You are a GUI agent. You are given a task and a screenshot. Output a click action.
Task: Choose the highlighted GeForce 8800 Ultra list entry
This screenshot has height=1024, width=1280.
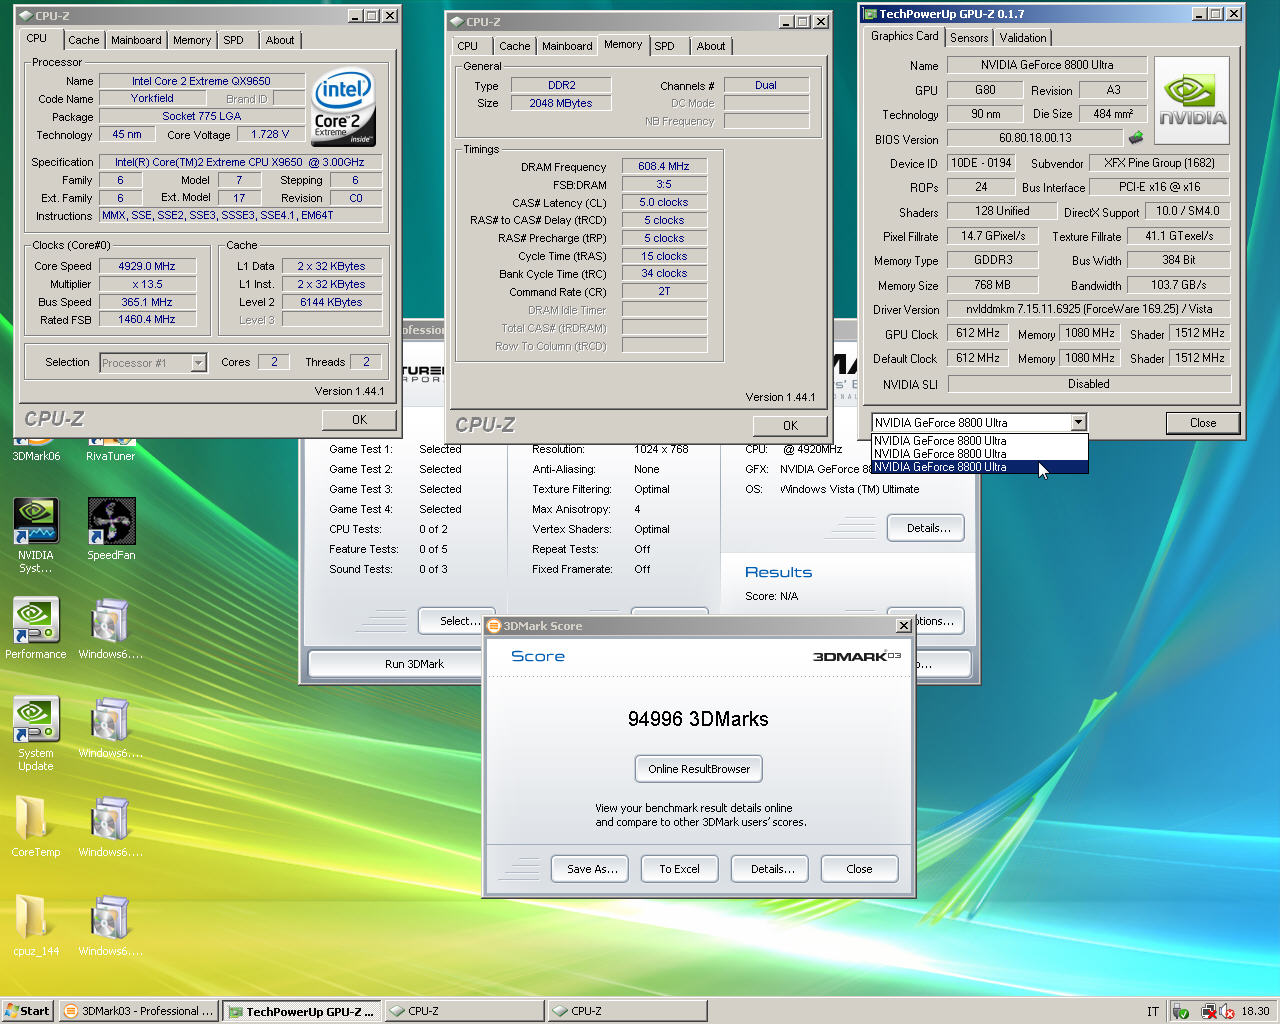pos(979,467)
